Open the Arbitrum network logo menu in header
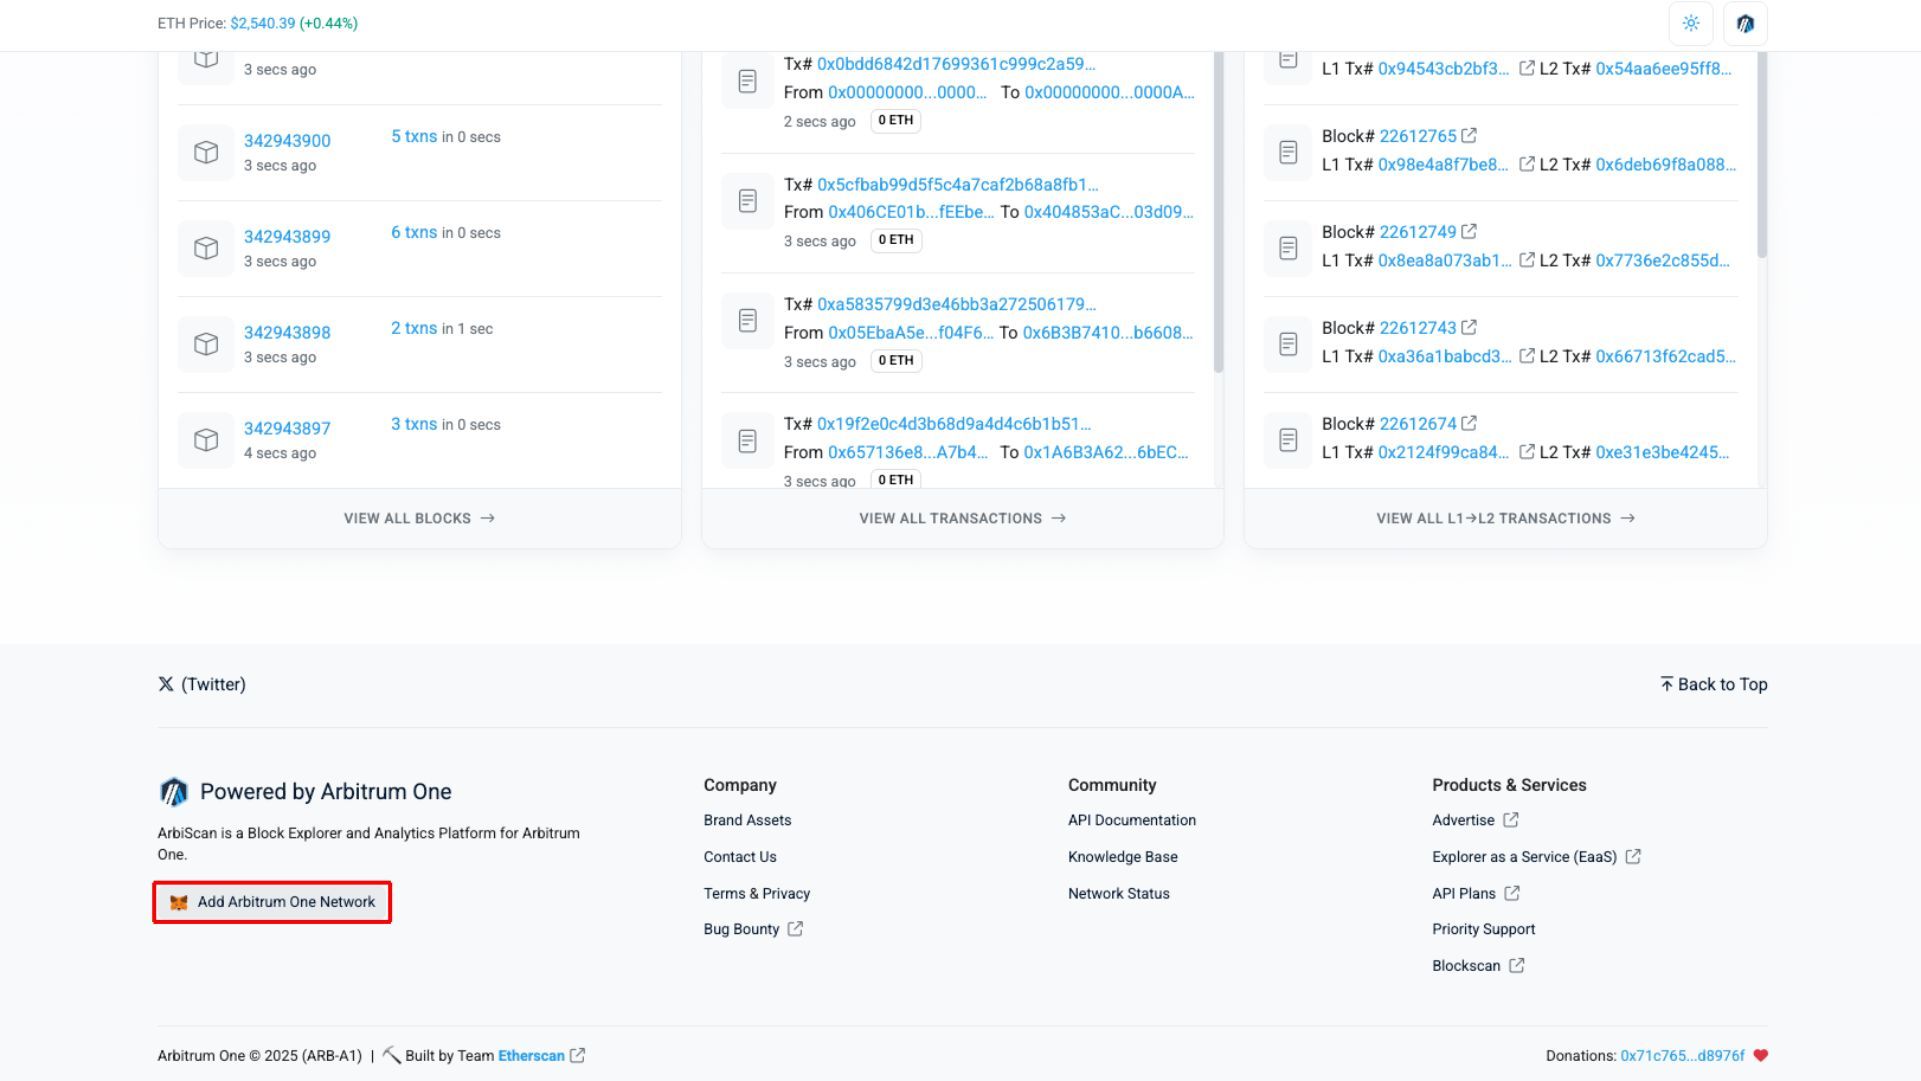This screenshot has width=1921, height=1081. [1745, 23]
